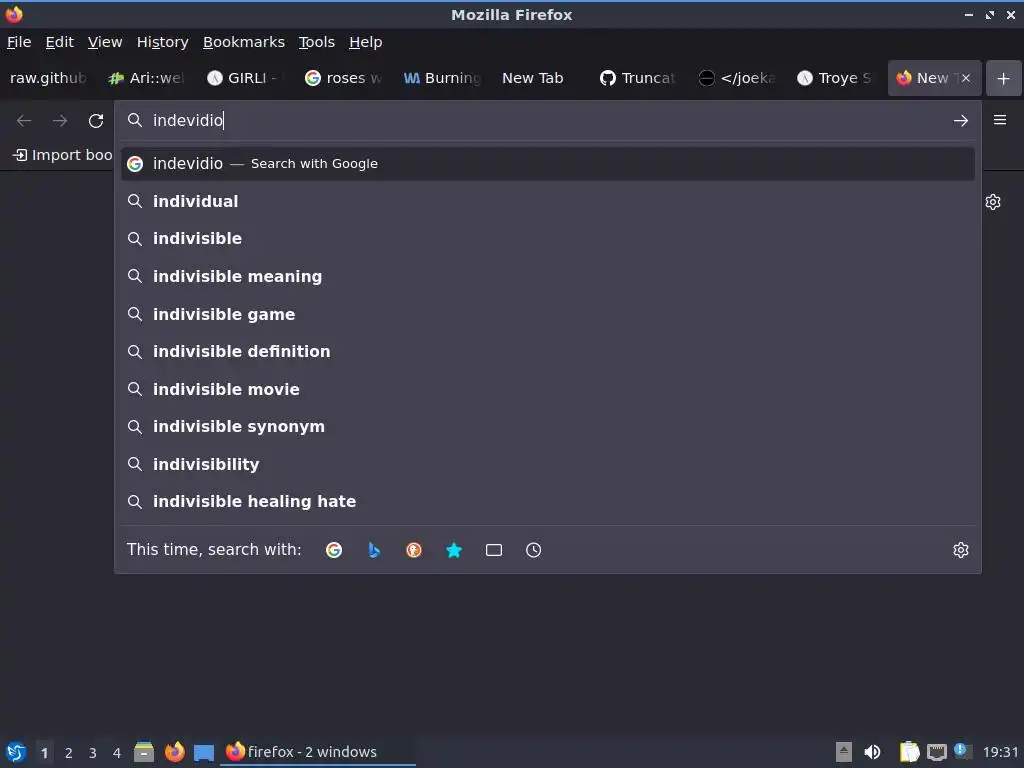Switch to the roses Google tab

click(344, 78)
